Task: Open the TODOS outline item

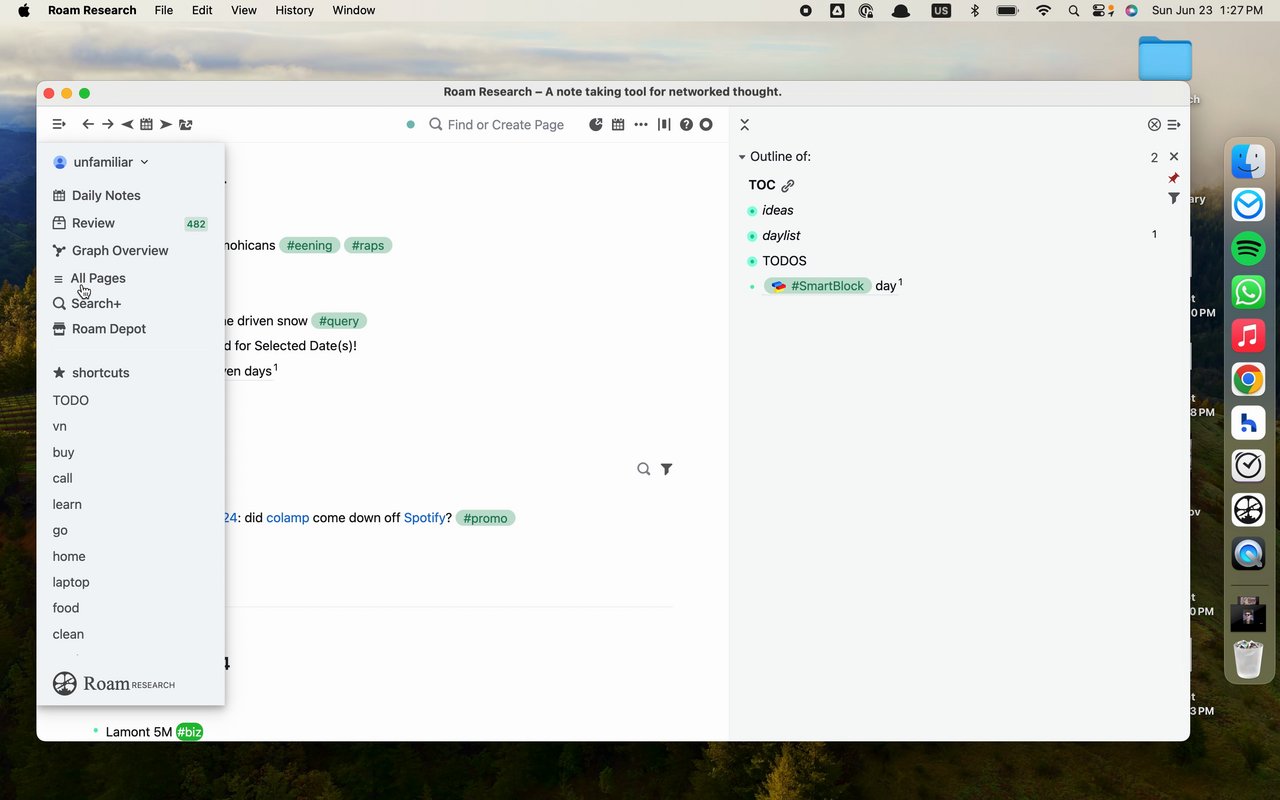Action: [784, 260]
